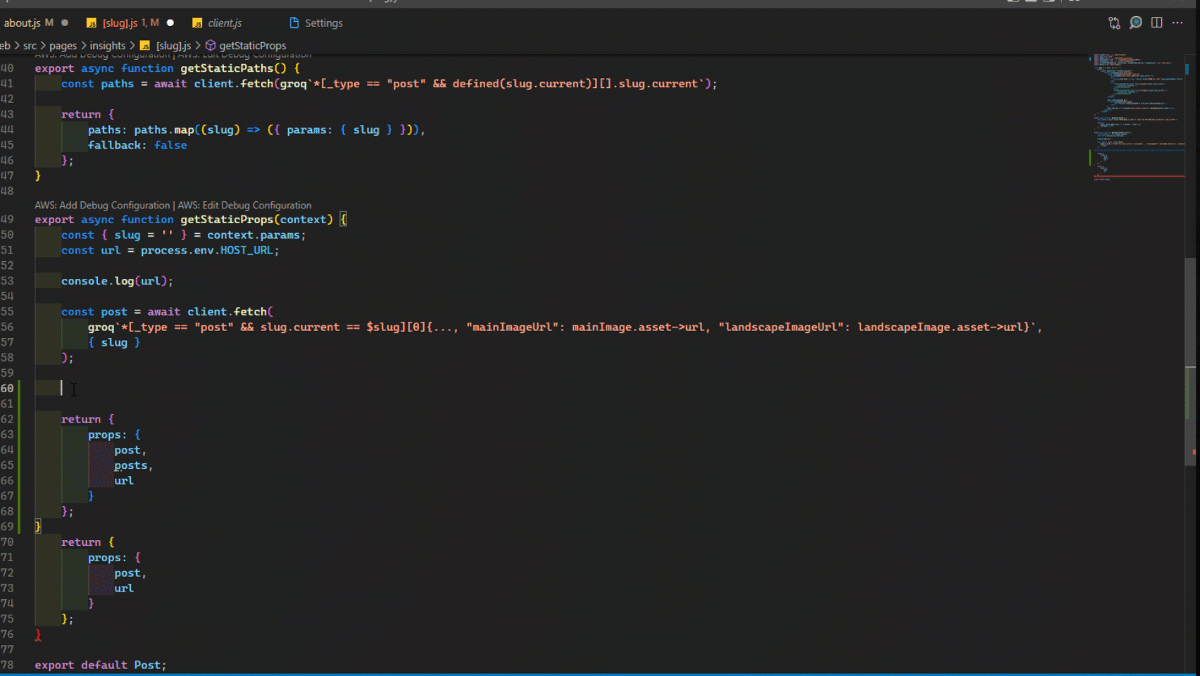Click line number 78 in the gutter
Image resolution: width=1200 pixels, height=676 pixels.
click(8, 665)
